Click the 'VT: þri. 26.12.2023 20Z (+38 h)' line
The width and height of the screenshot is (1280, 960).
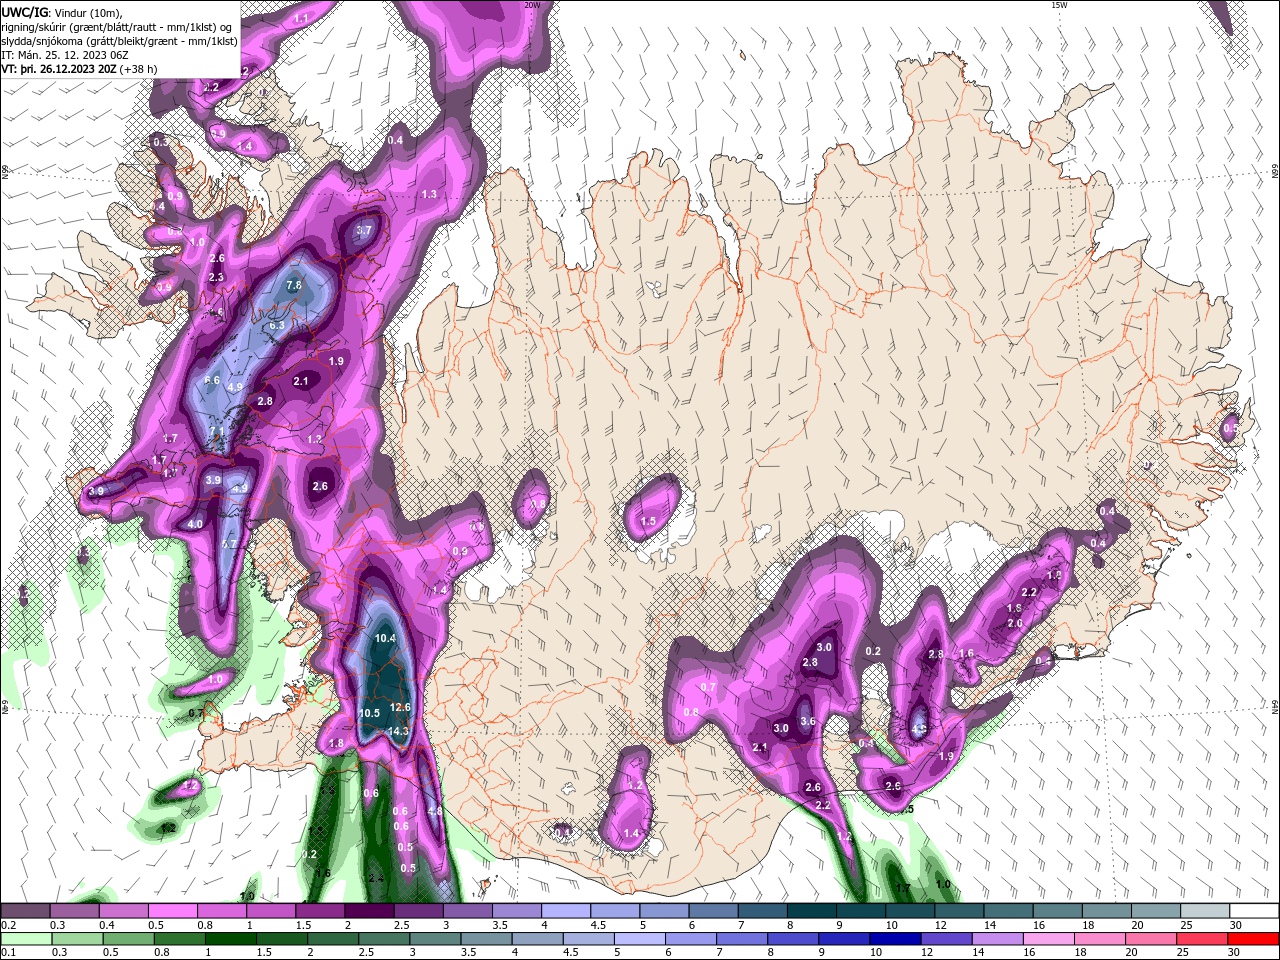tap(79, 69)
